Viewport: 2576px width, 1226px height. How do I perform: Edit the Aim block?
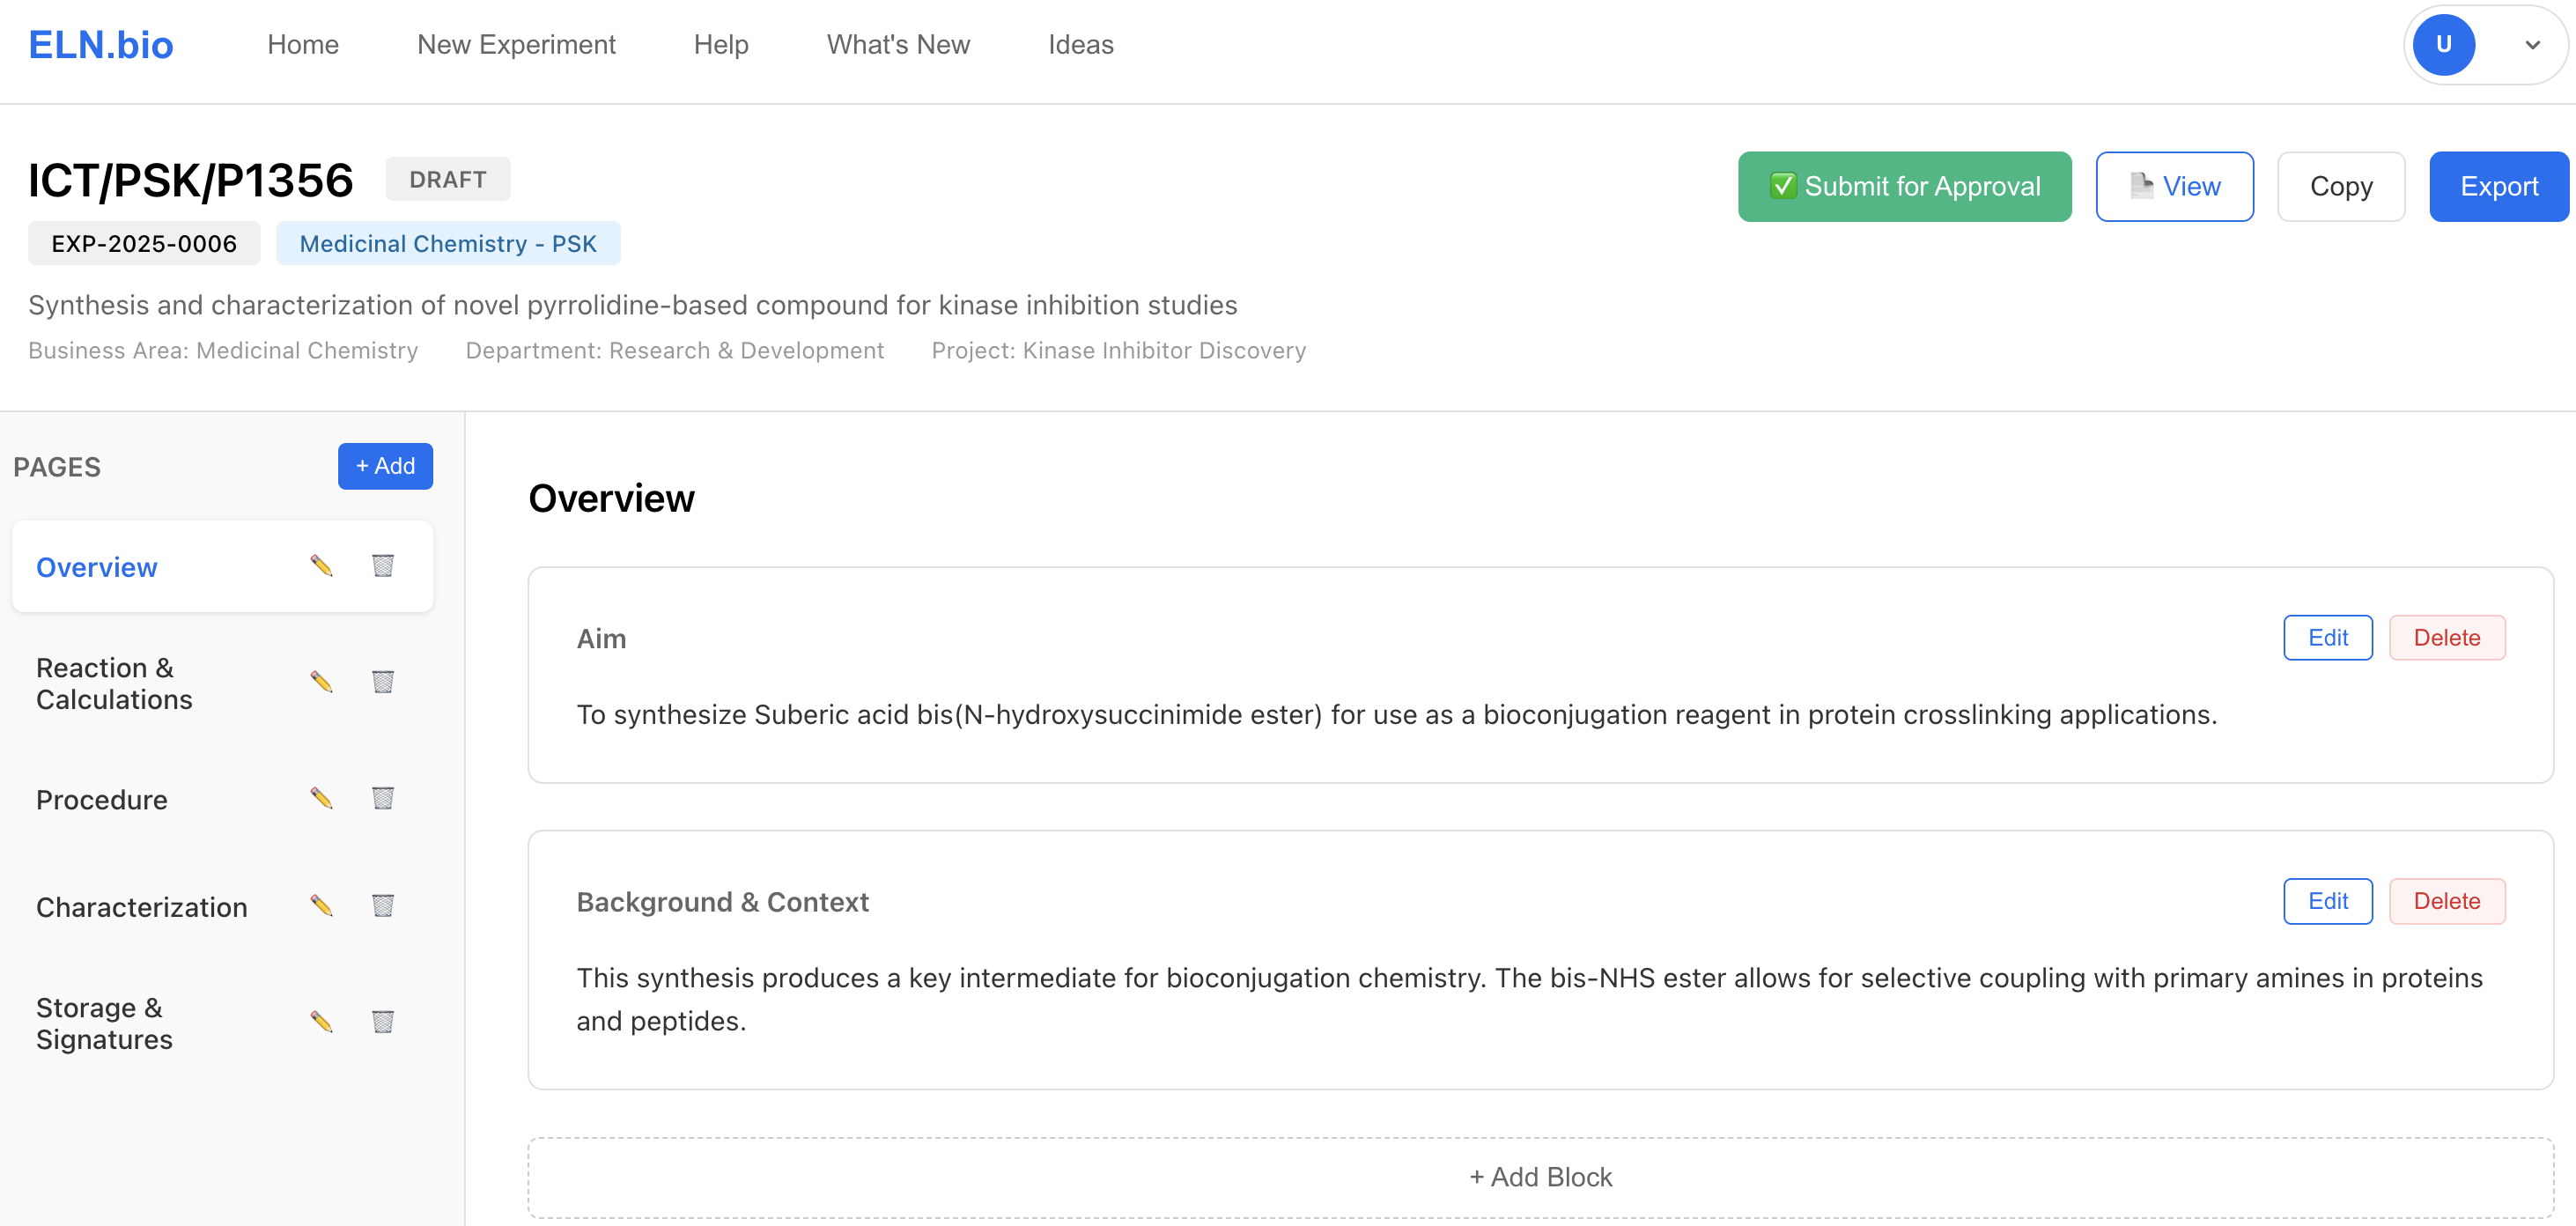[x=2327, y=638]
